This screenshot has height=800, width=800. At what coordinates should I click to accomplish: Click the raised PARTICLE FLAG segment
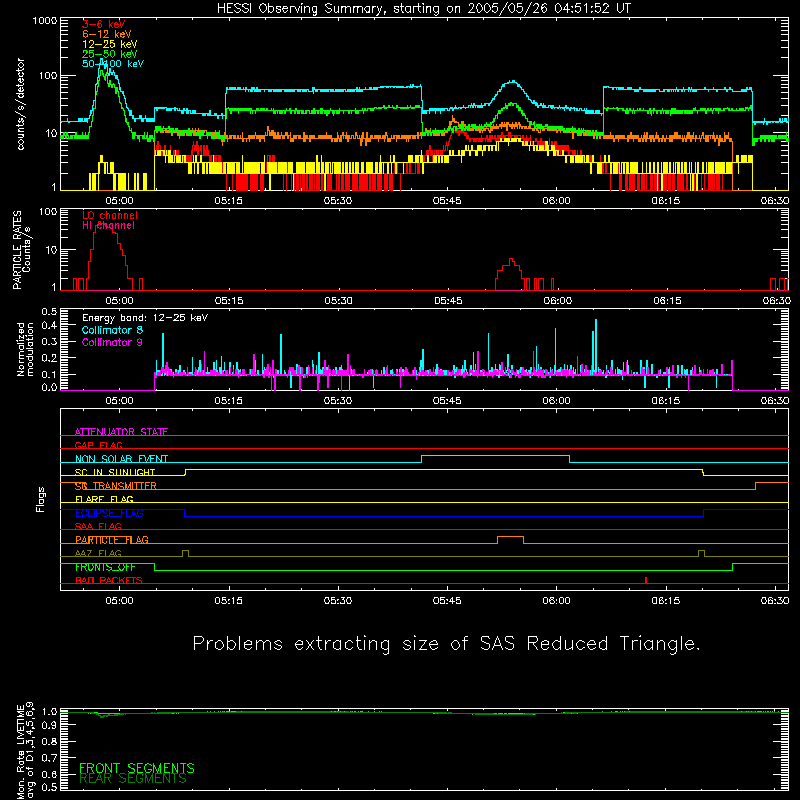[x=510, y=537]
